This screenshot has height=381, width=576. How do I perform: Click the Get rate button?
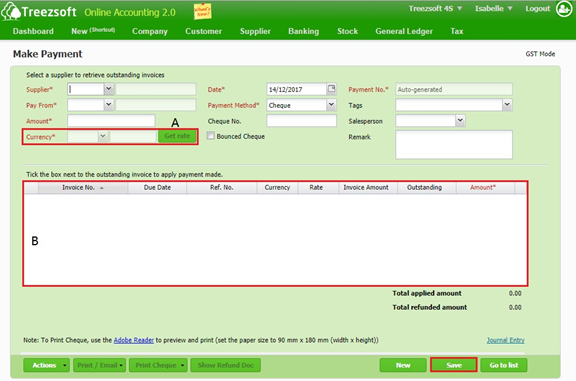(x=177, y=136)
